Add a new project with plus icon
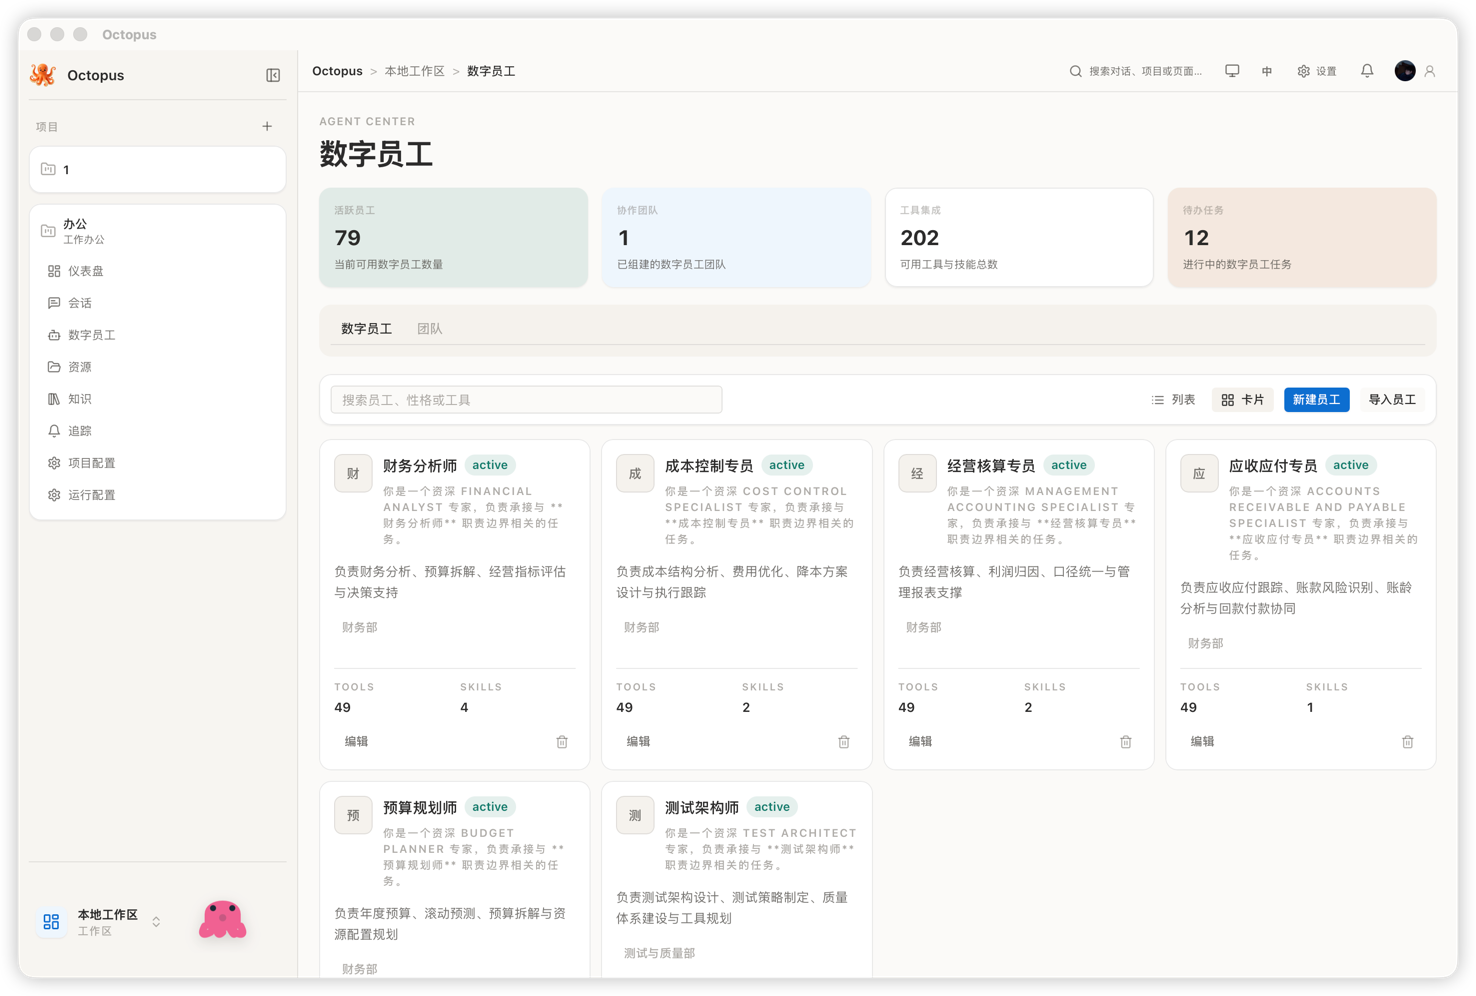 click(267, 127)
